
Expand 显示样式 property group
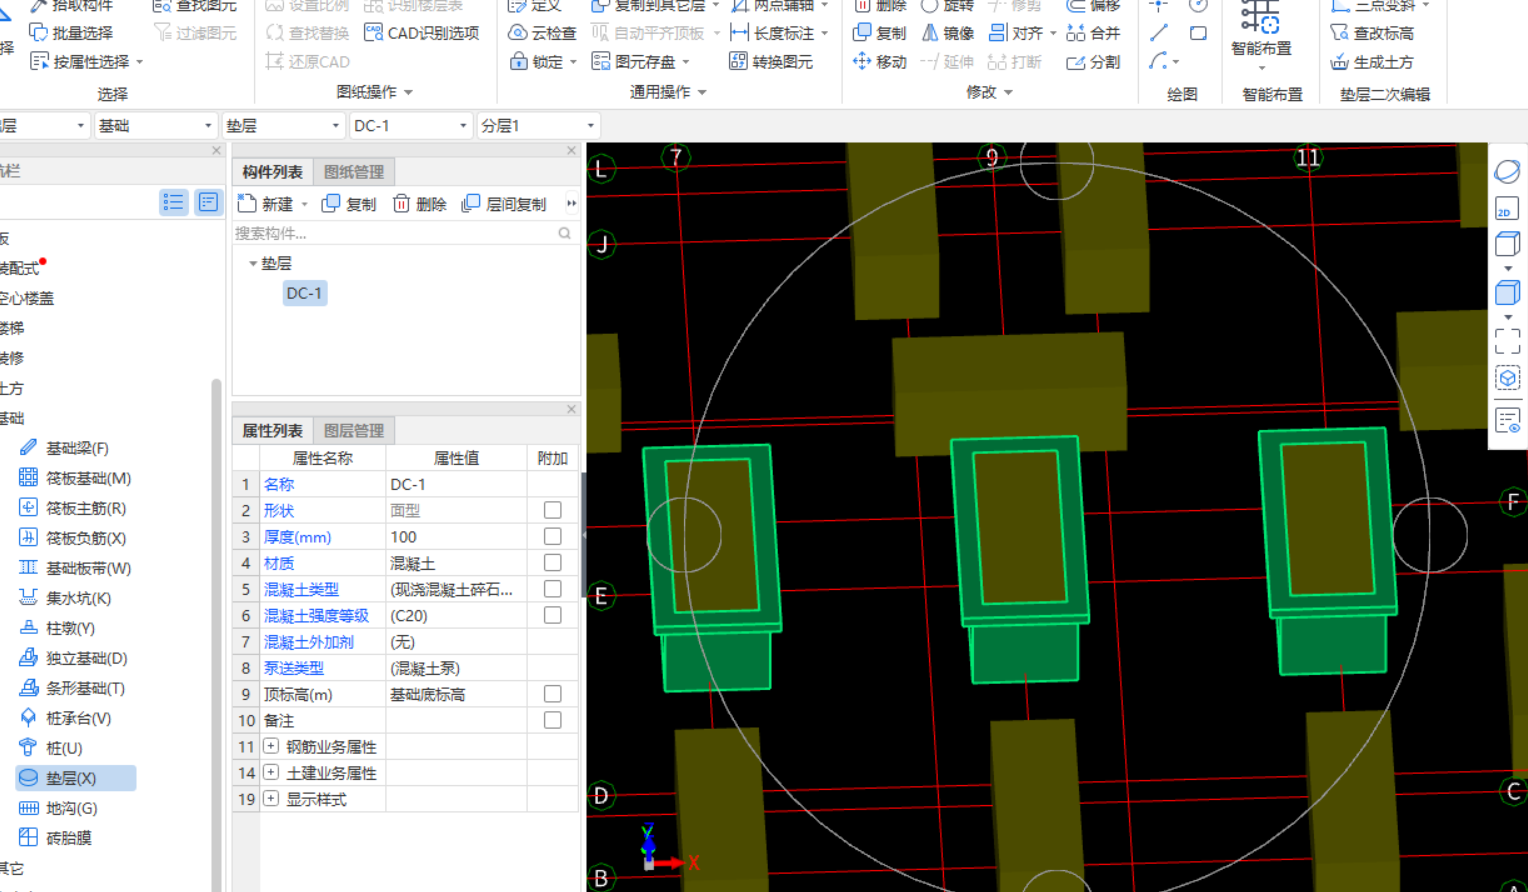point(271,799)
